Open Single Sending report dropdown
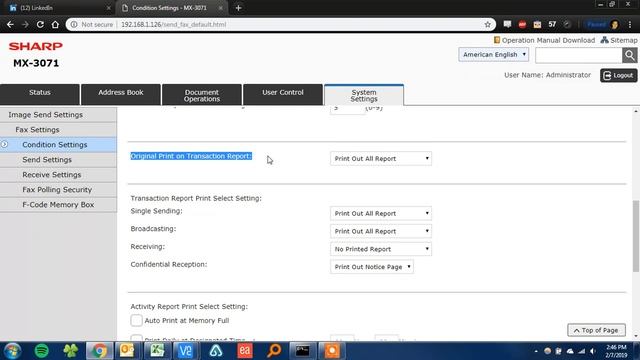640x360 pixels. [381, 213]
